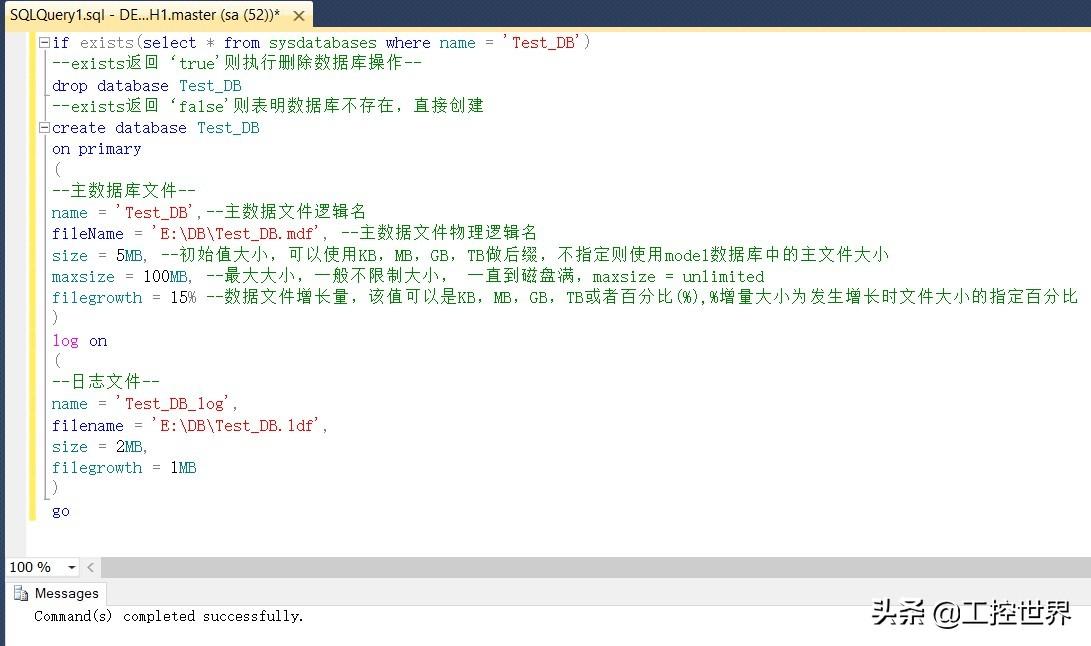Click the 'filegrowth = 1MB' line
This screenshot has height=646, width=1091.
click(x=124, y=468)
